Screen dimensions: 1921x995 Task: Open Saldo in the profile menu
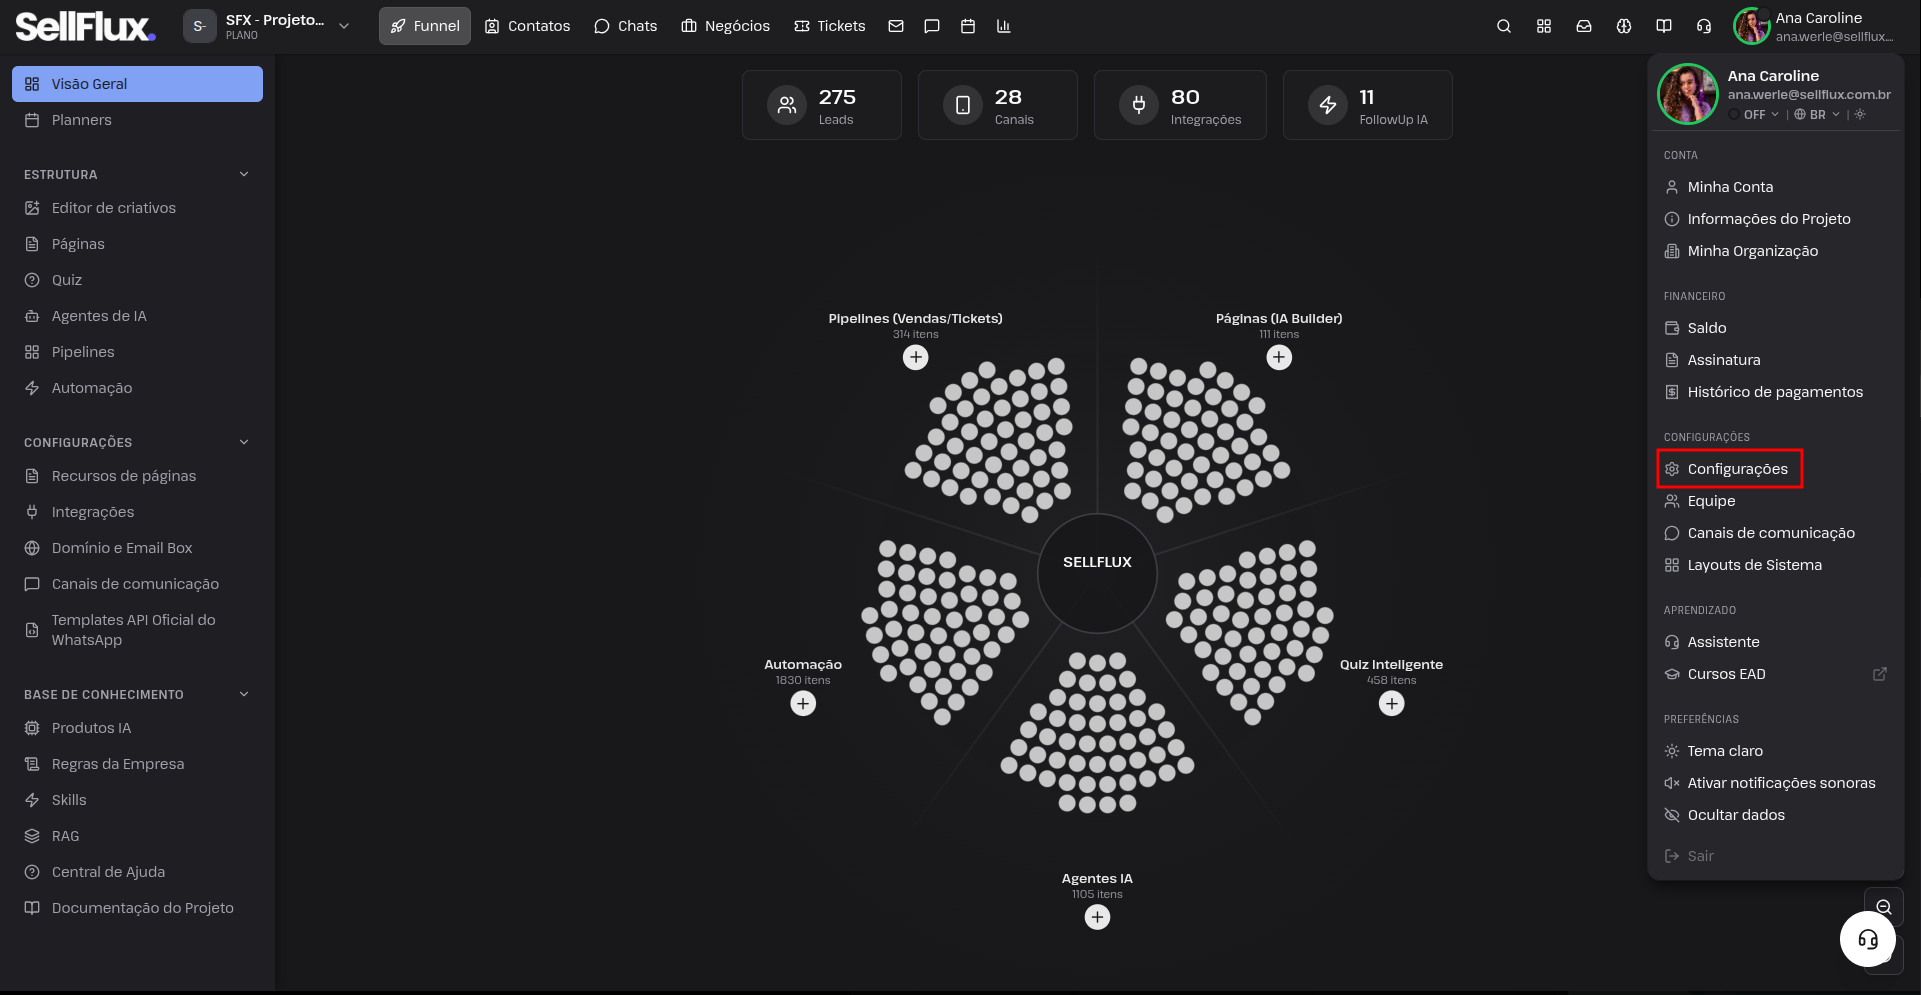point(1775,328)
